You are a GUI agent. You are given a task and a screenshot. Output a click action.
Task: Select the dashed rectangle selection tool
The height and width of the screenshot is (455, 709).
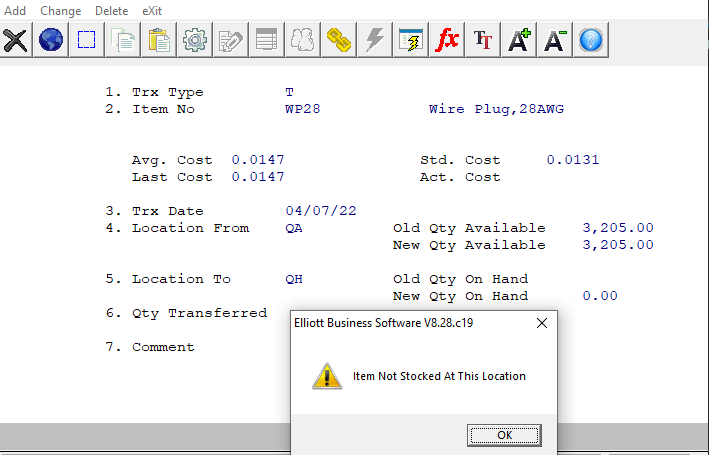click(x=86, y=40)
